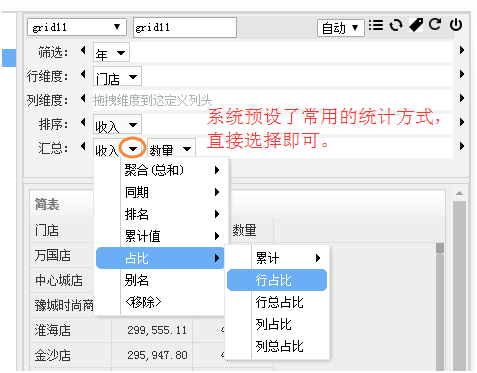Choose 别名 from the context menu

pos(160,280)
